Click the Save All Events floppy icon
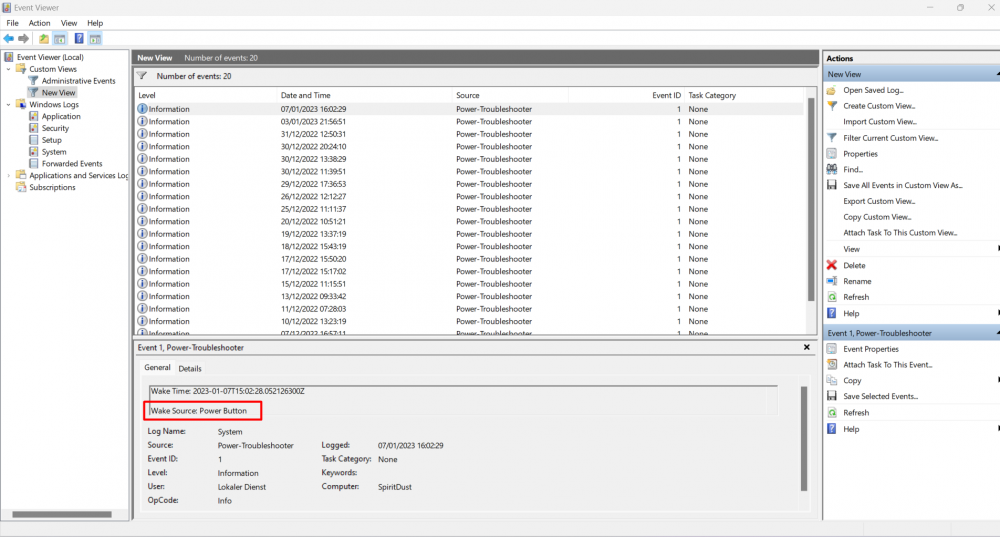Image resolution: width=1000 pixels, height=537 pixels. (x=832, y=185)
